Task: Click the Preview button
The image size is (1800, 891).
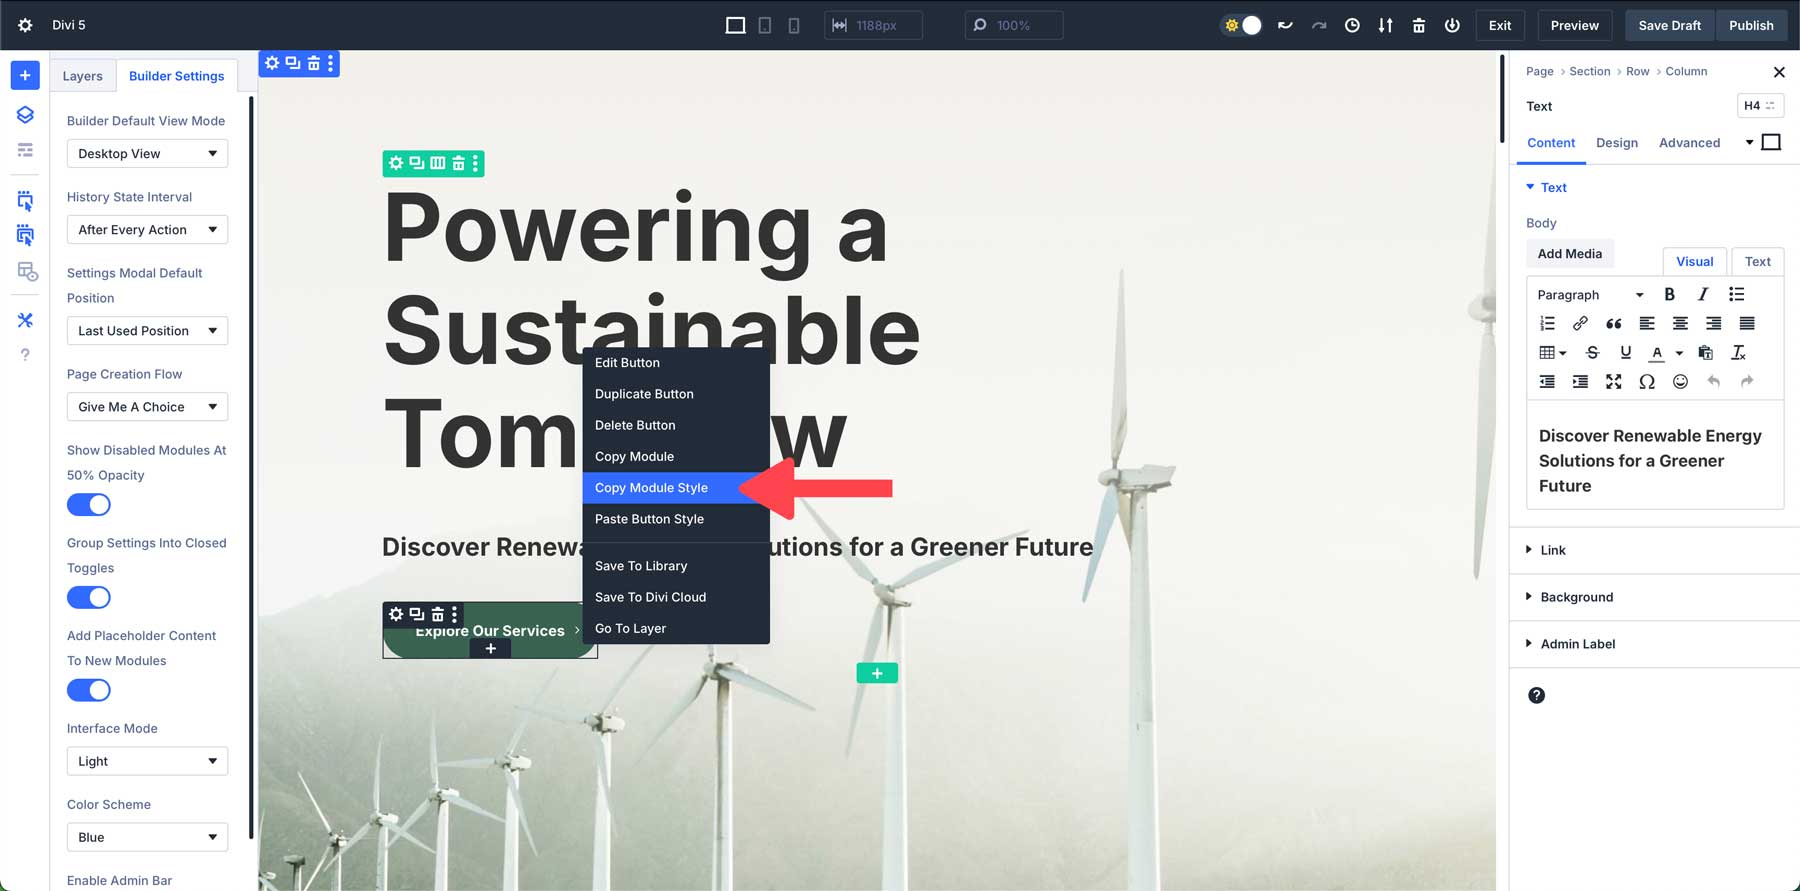Action: 1575,25
